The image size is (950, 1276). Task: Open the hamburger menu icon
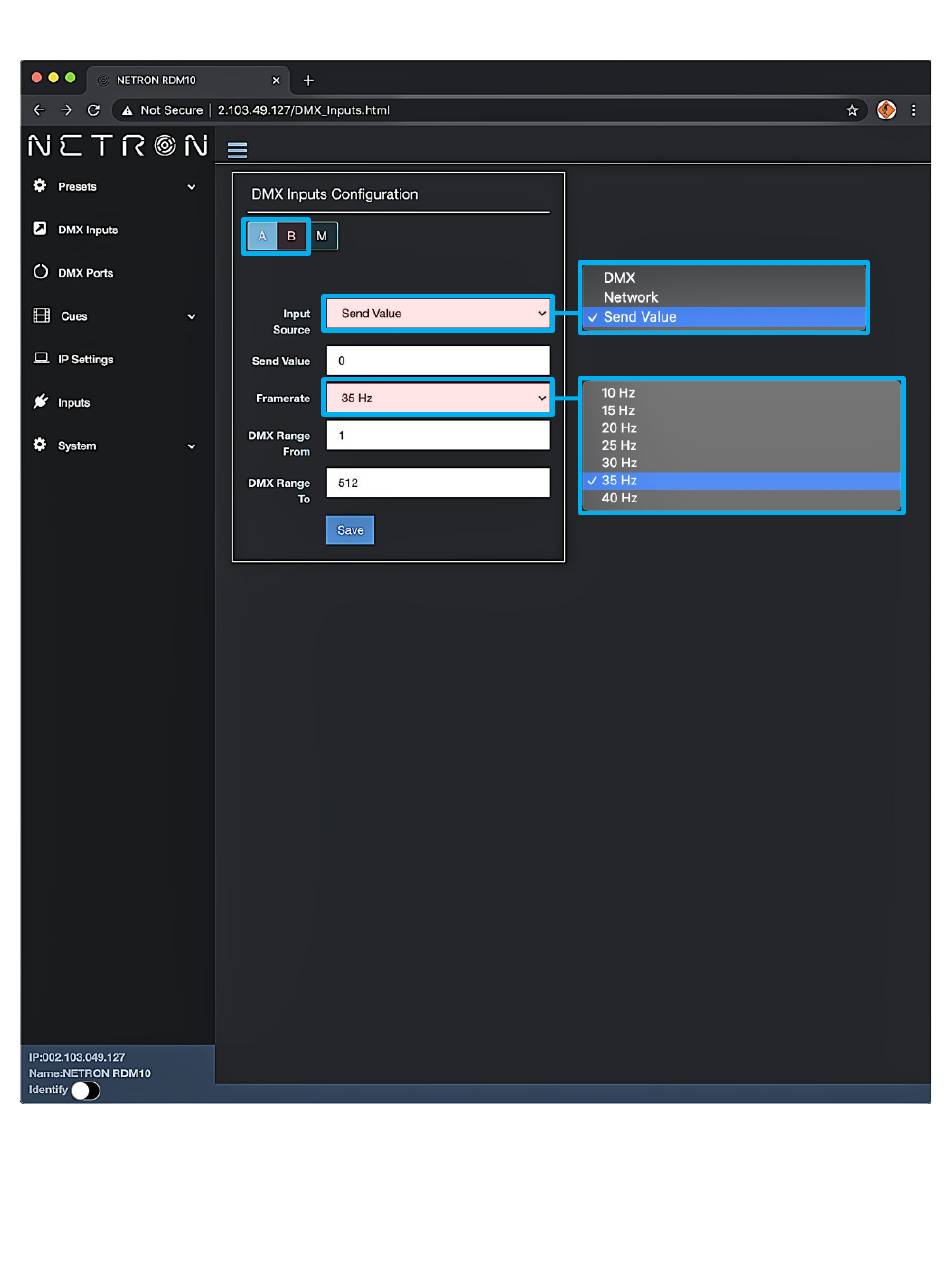[237, 150]
